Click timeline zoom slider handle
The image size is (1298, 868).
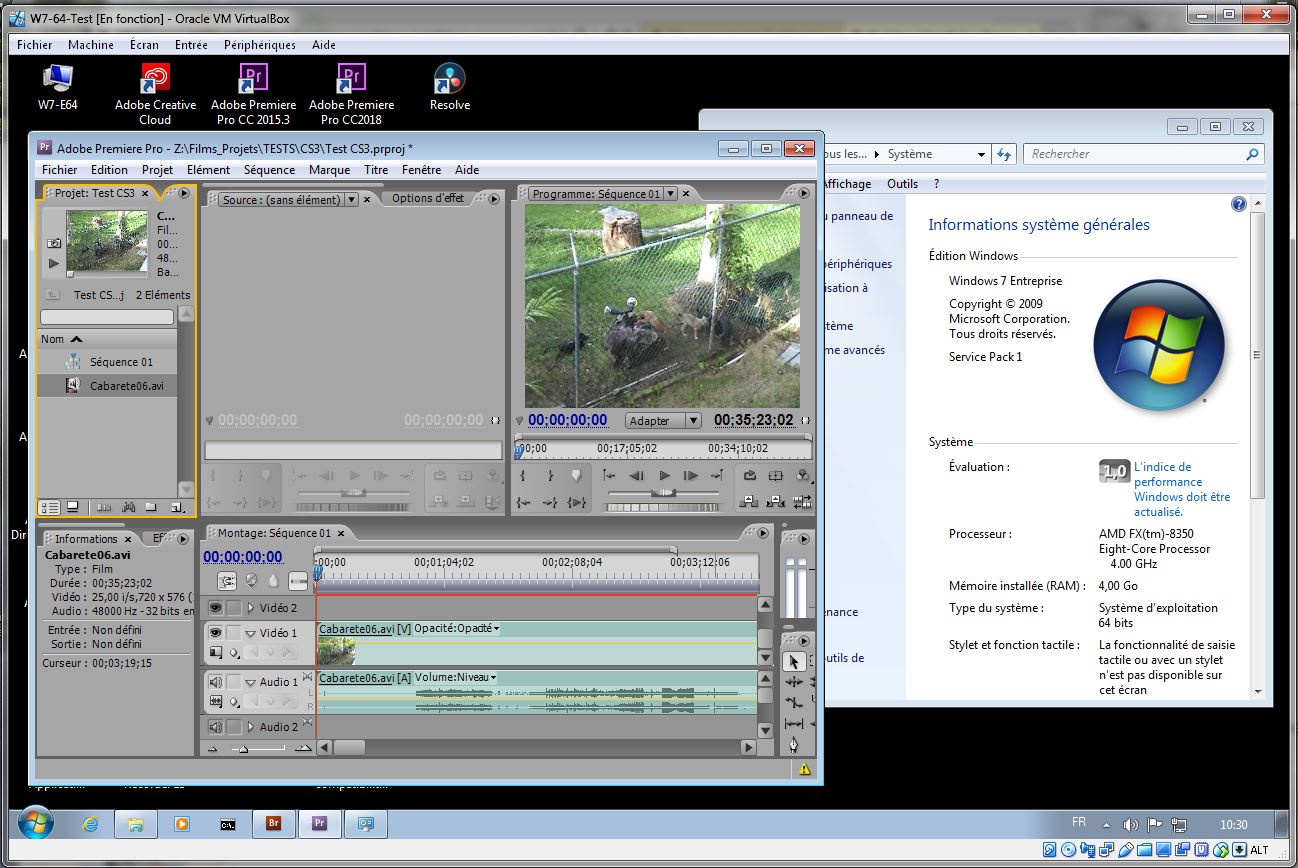pos(243,749)
